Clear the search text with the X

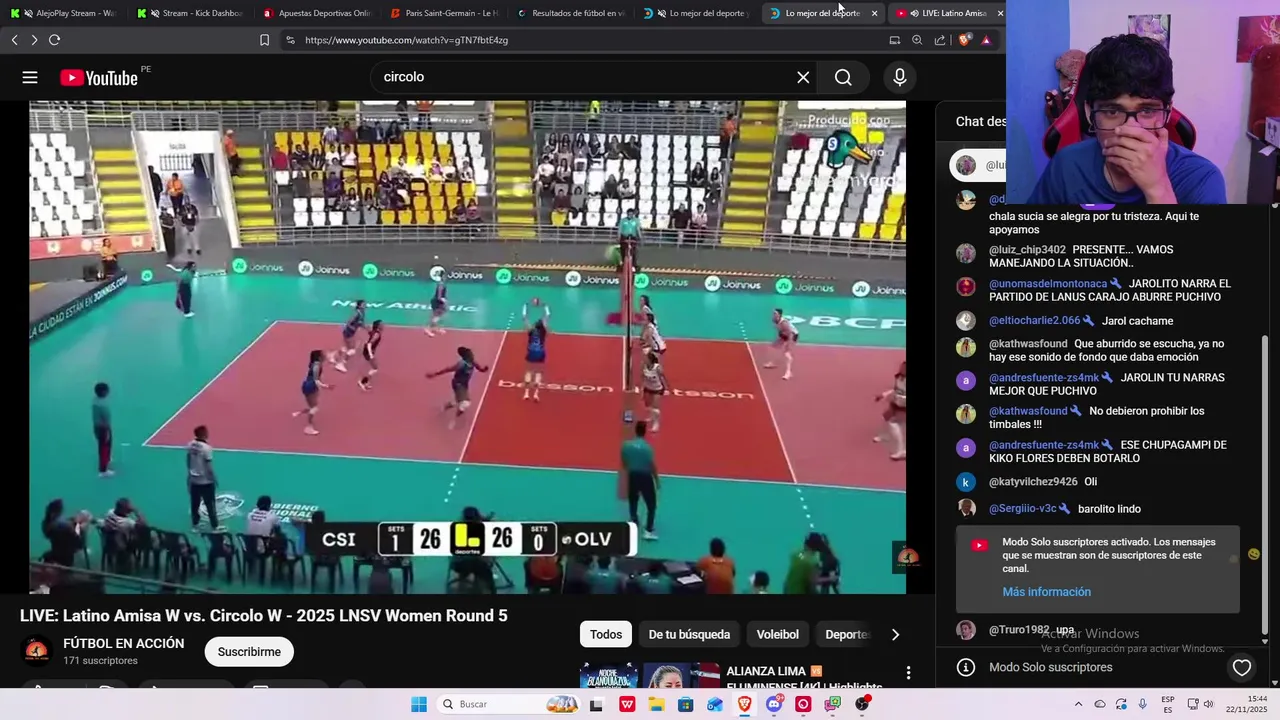pyautogui.click(x=803, y=77)
